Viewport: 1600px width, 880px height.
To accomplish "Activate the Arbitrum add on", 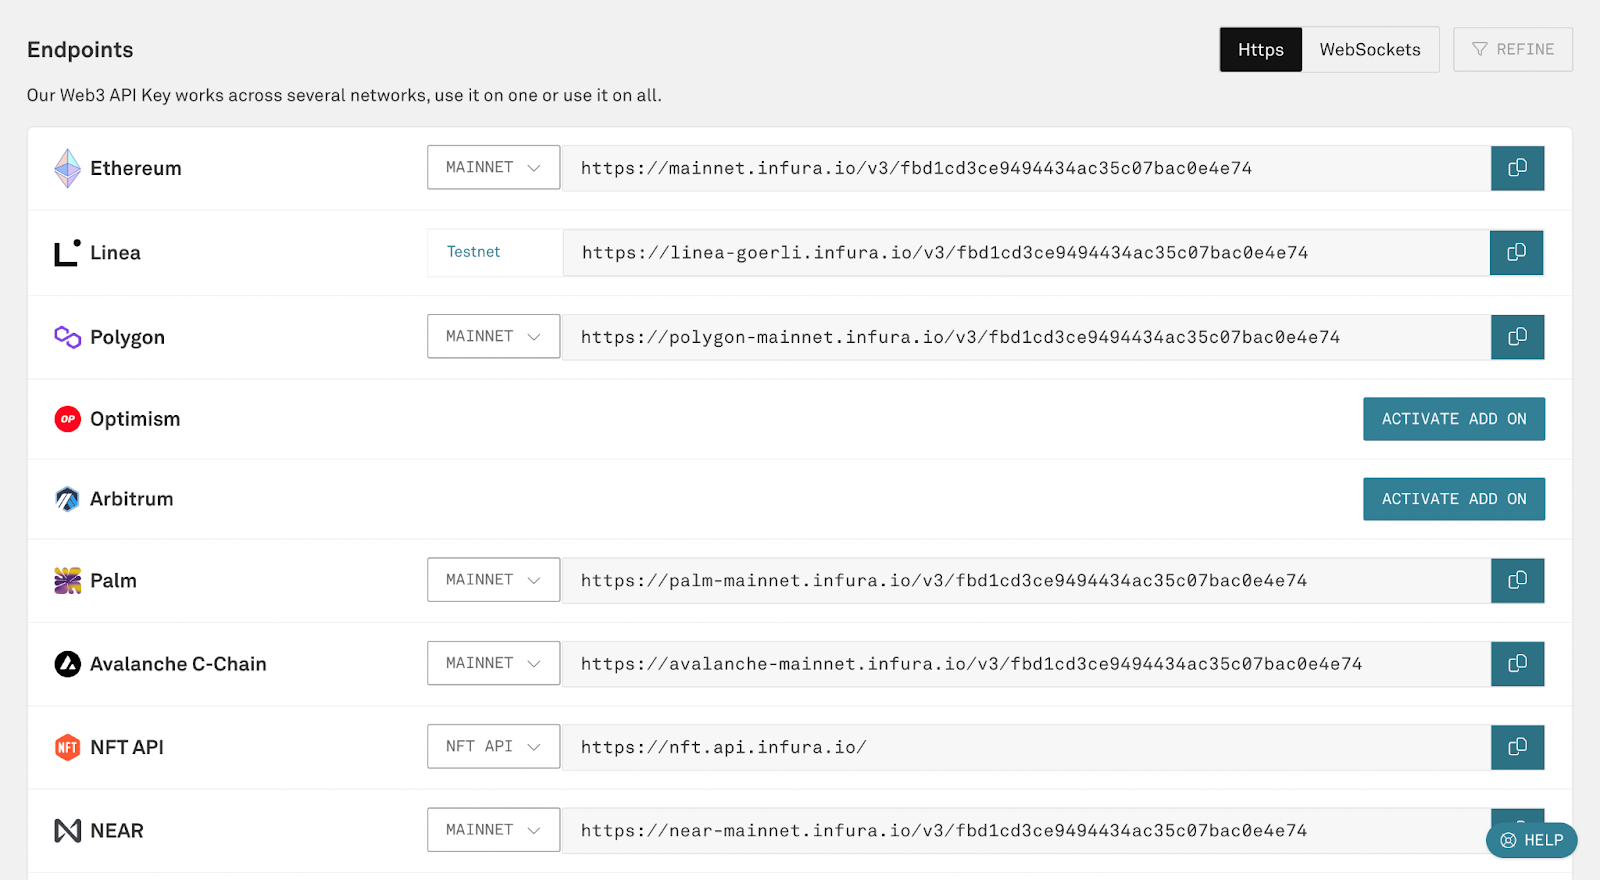I will (x=1454, y=499).
